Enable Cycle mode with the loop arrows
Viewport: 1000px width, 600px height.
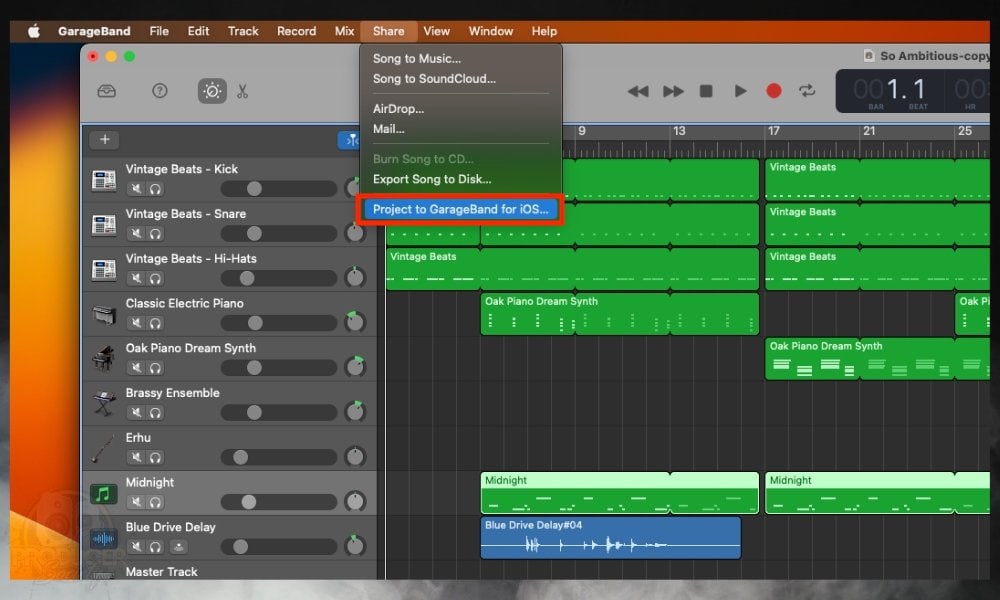point(806,89)
